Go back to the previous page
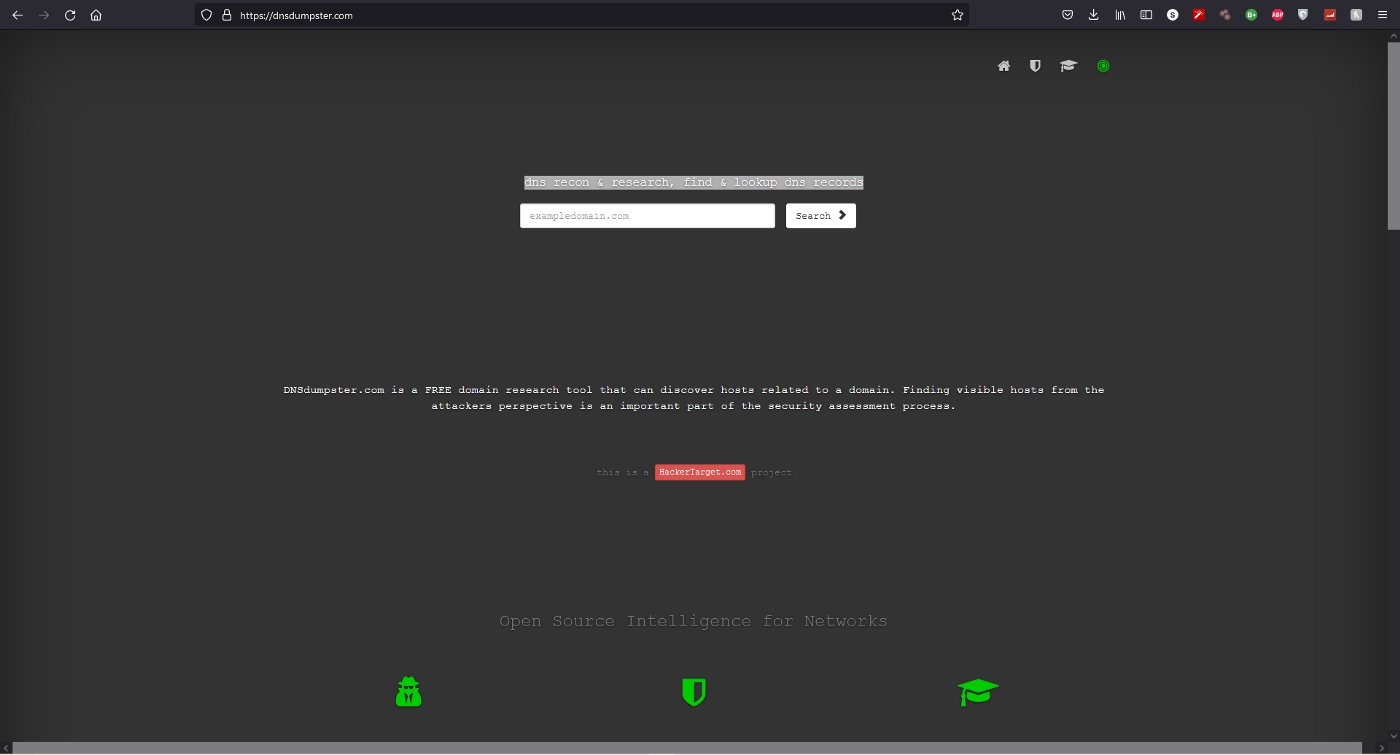Screen dimensions: 1400x755 (17, 15)
